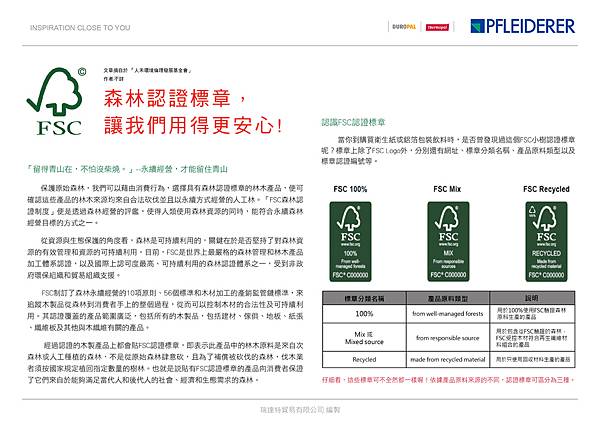Click the footer text '瑞捷特貿易有限公司 編製'
This screenshot has width=600, height=425.
[300, 410]
